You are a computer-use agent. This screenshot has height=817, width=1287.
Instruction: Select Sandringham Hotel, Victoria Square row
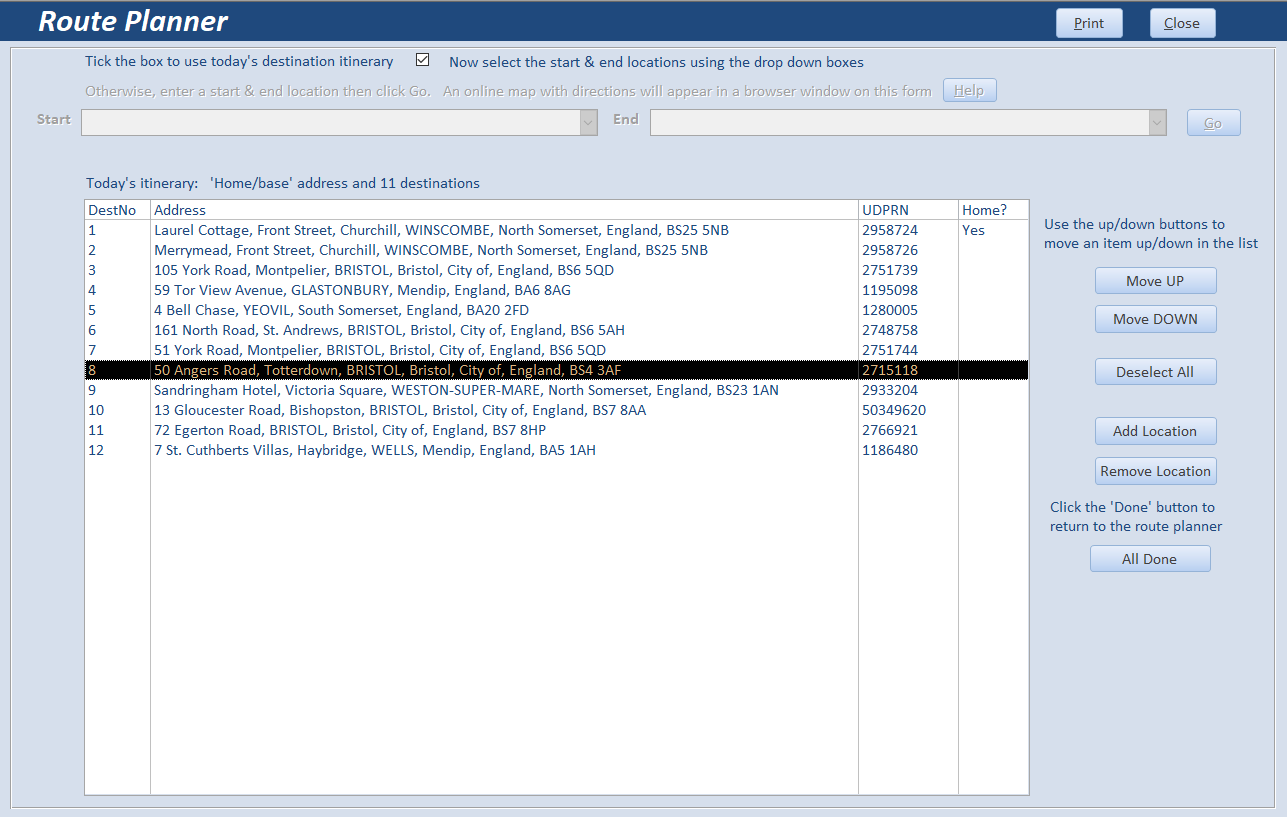point(556,390)
